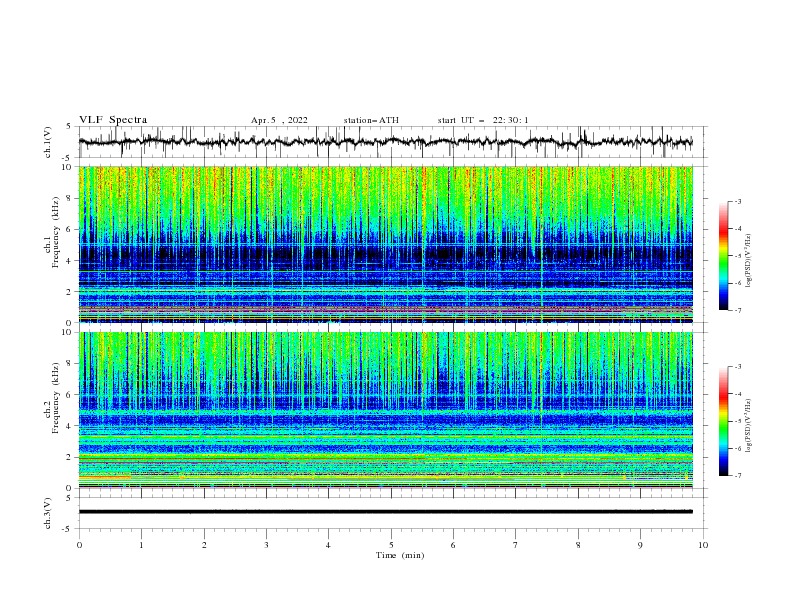Click the ch.1 spectrogram color bar
792x612 pixels.
[x=723, y=256]
